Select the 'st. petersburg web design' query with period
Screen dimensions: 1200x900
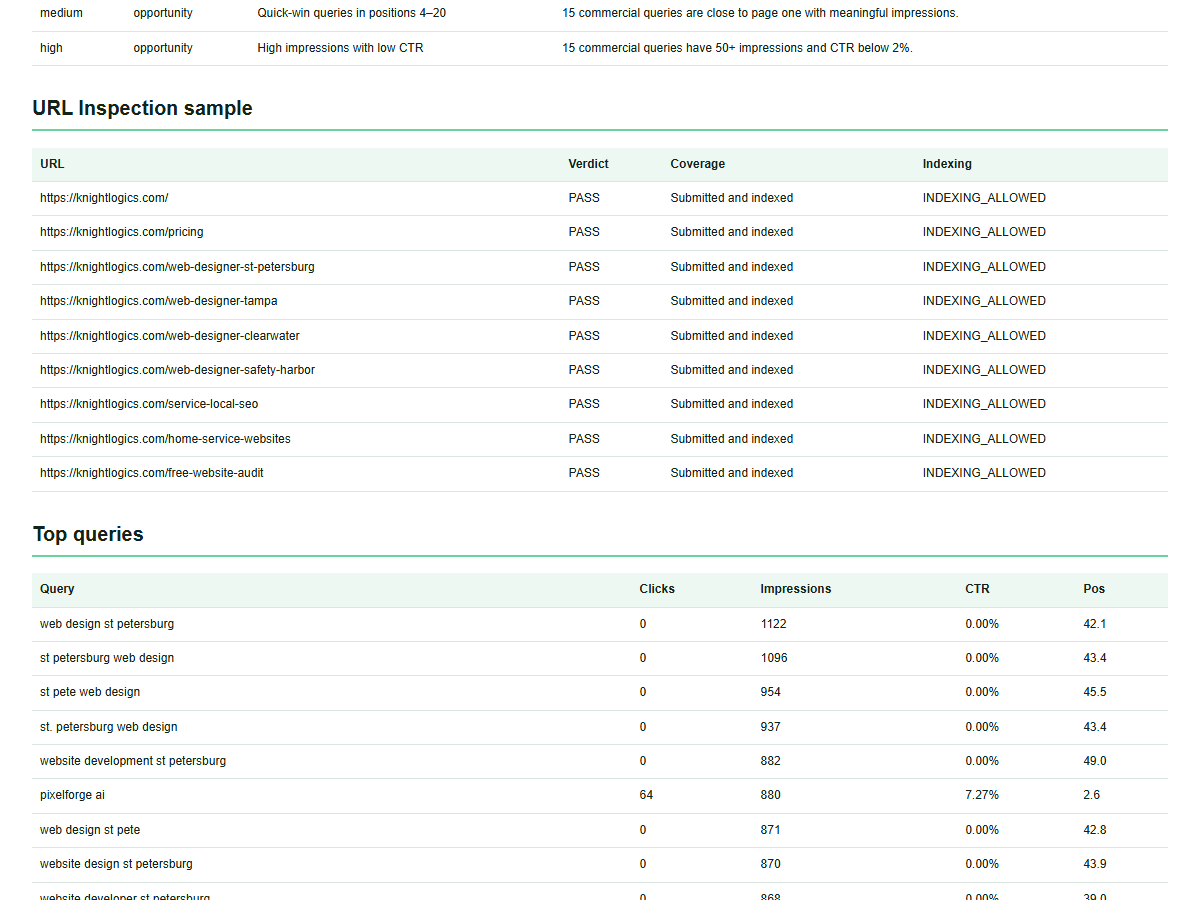[x=109, y=727]
